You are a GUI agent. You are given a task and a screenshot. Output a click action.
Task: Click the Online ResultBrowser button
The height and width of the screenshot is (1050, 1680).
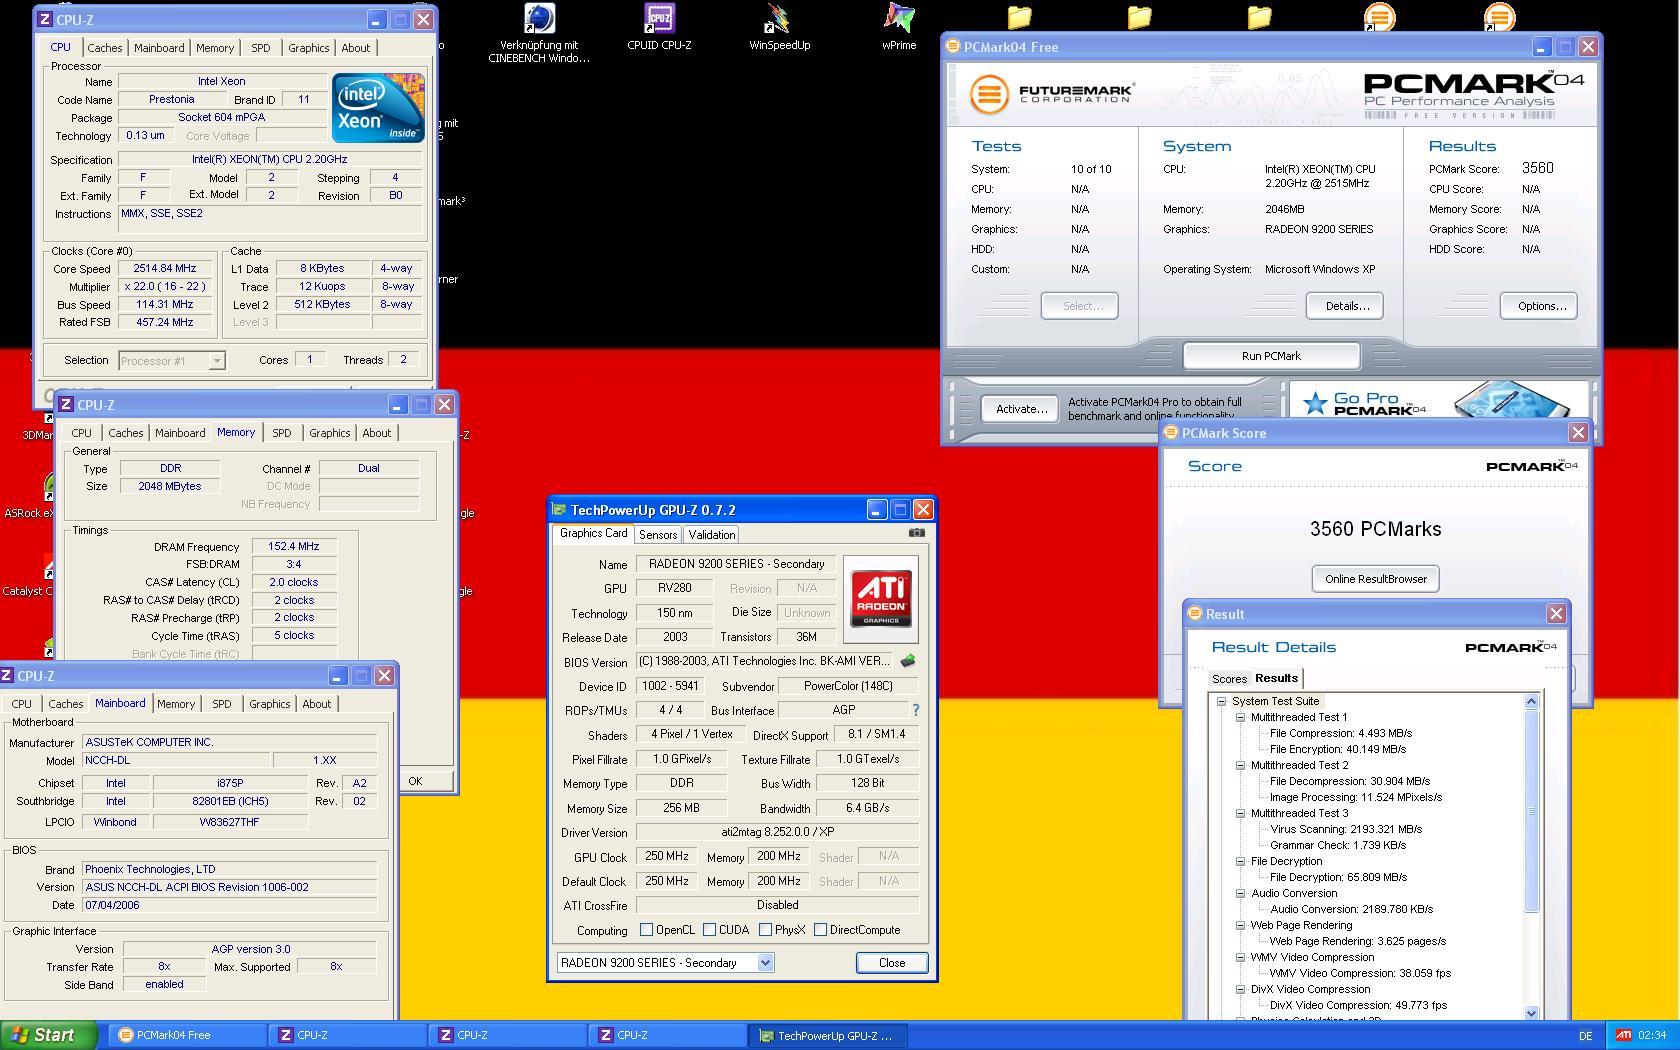point(1375,579)
